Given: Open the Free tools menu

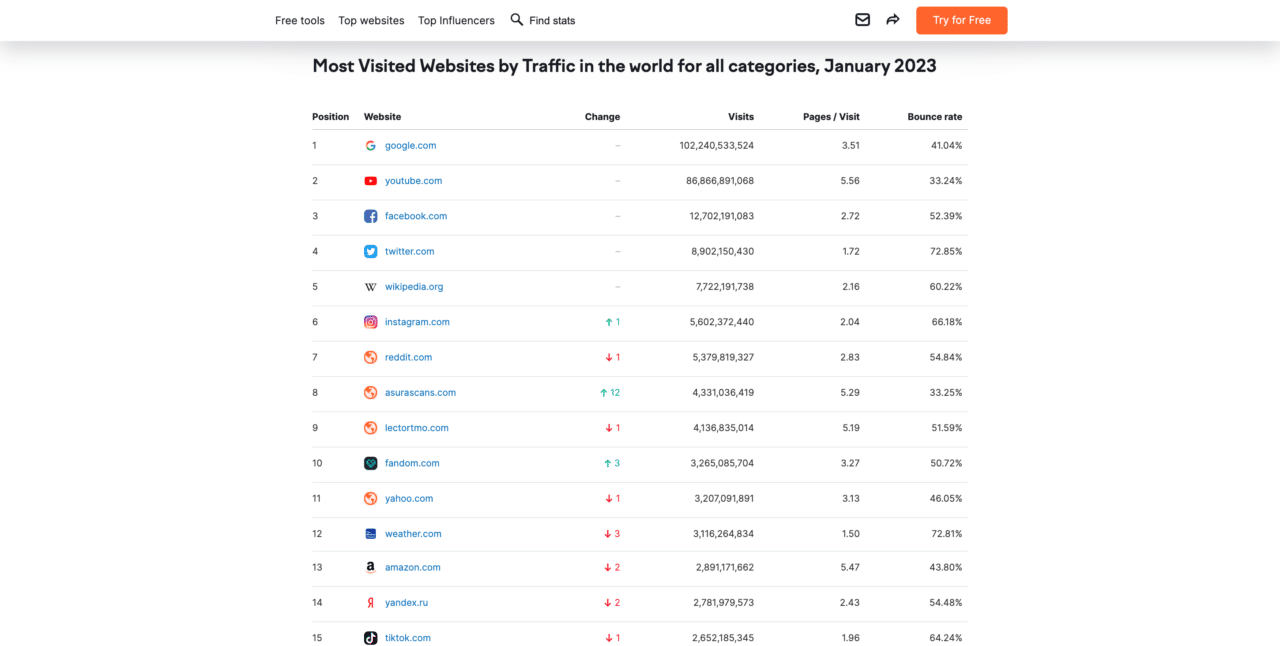Looking at the screenshot, I should tap(299, 20).
